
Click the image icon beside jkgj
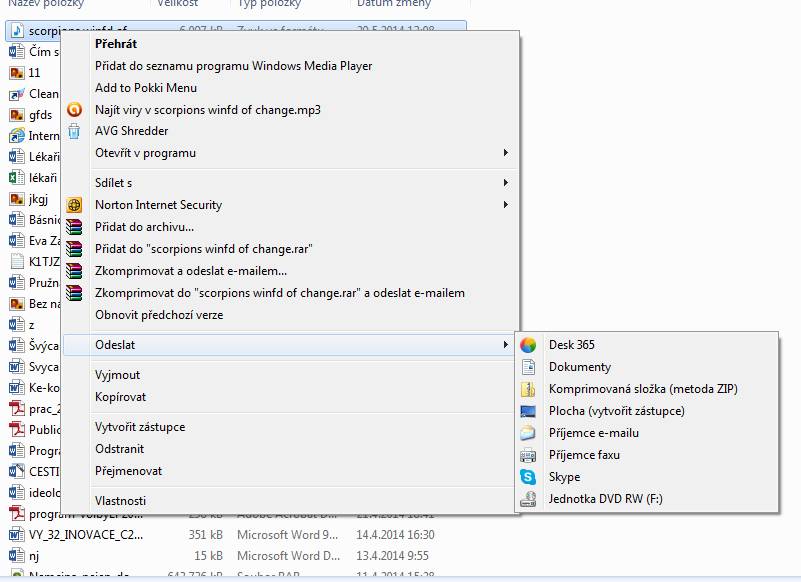pos(17,198)
